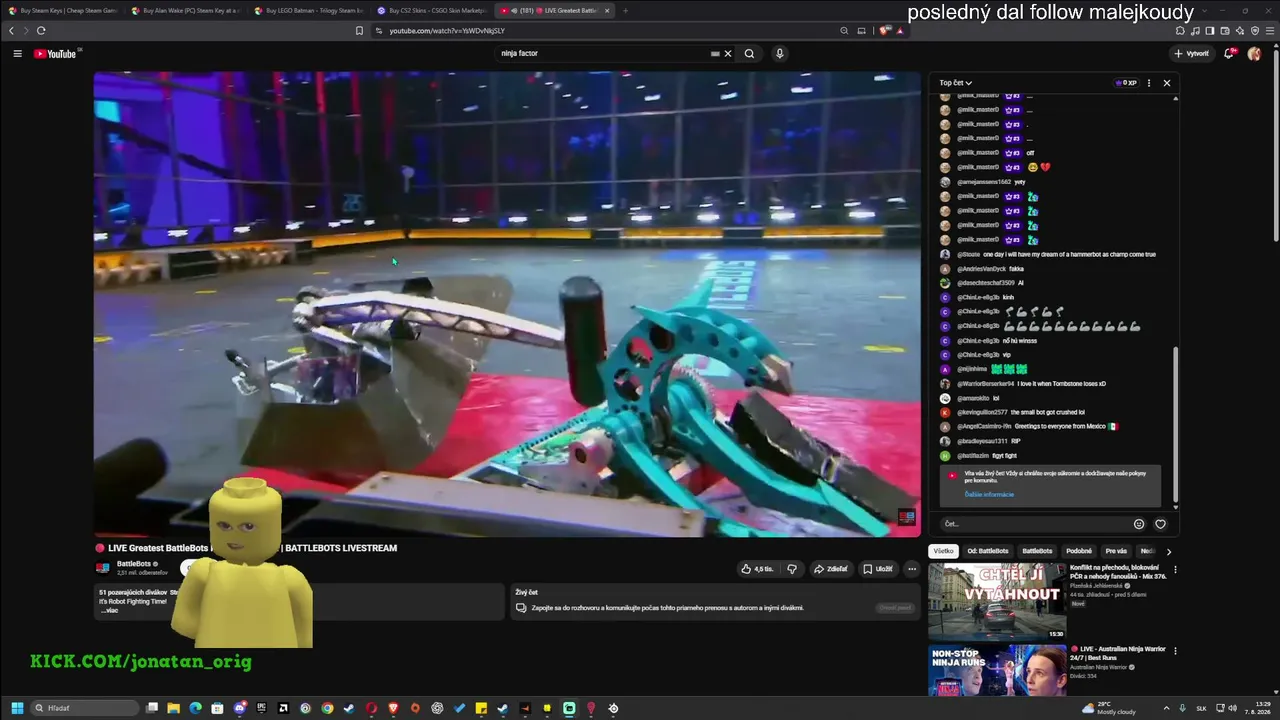Image resolution: width=1280 pixels, height=720 pixels.
Task: Open Microsoft Edge from the taskbar
Action: pos(195,708)
